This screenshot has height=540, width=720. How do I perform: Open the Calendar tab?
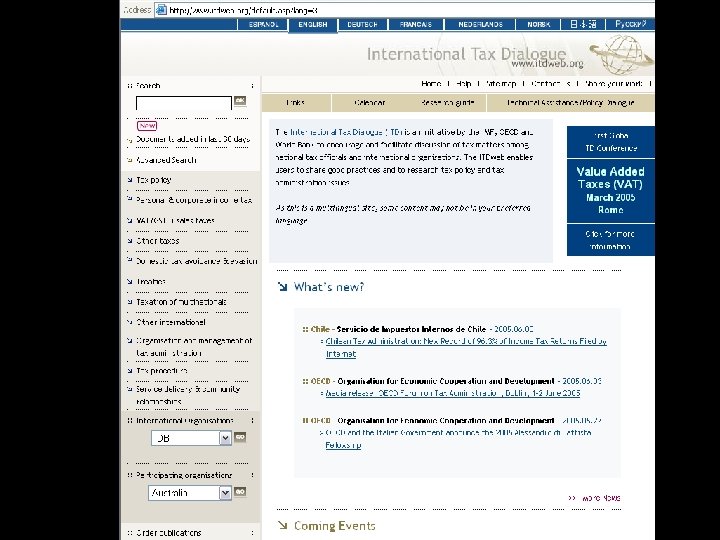(370, 103)
